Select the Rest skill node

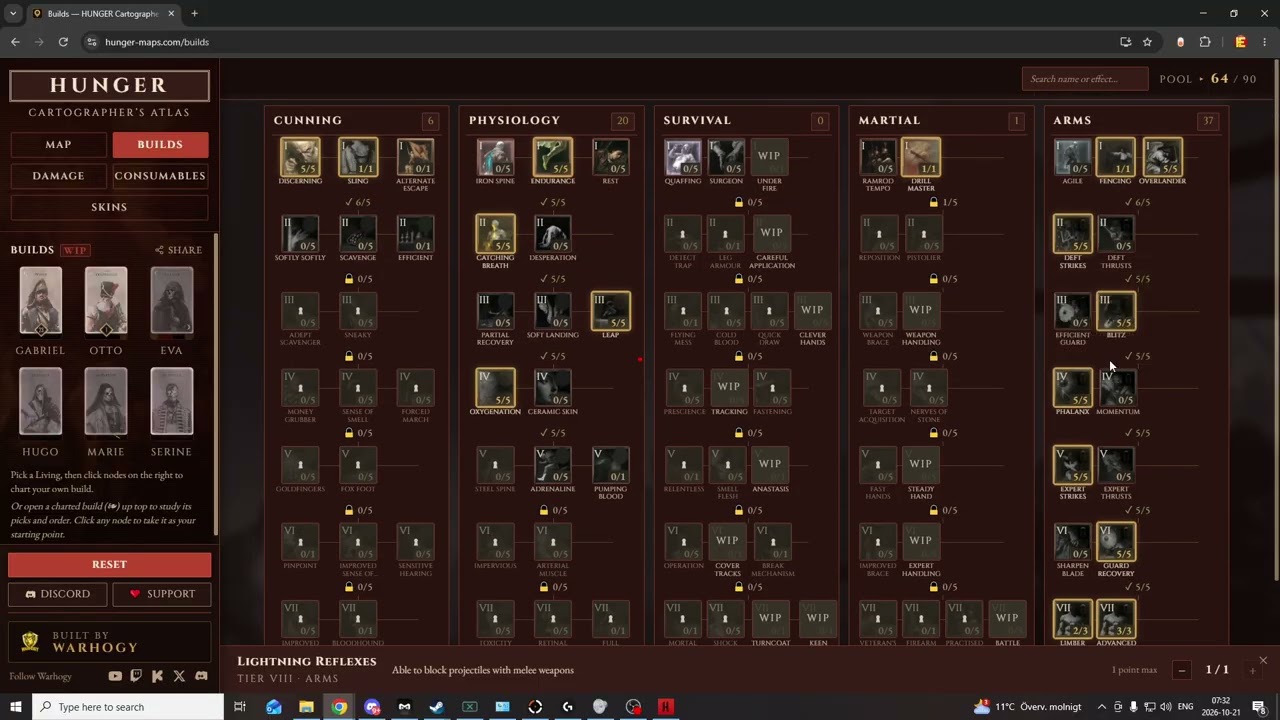click(x=610, y=157)
